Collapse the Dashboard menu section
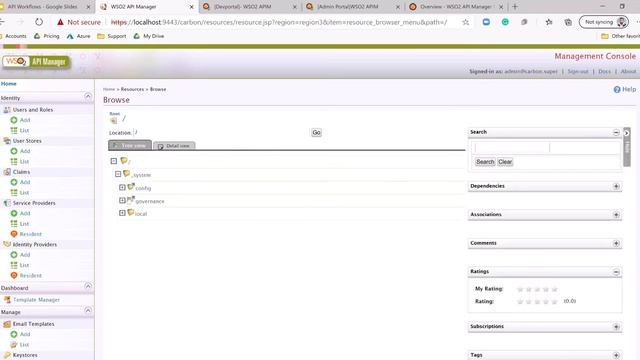 tap(88, 287)
